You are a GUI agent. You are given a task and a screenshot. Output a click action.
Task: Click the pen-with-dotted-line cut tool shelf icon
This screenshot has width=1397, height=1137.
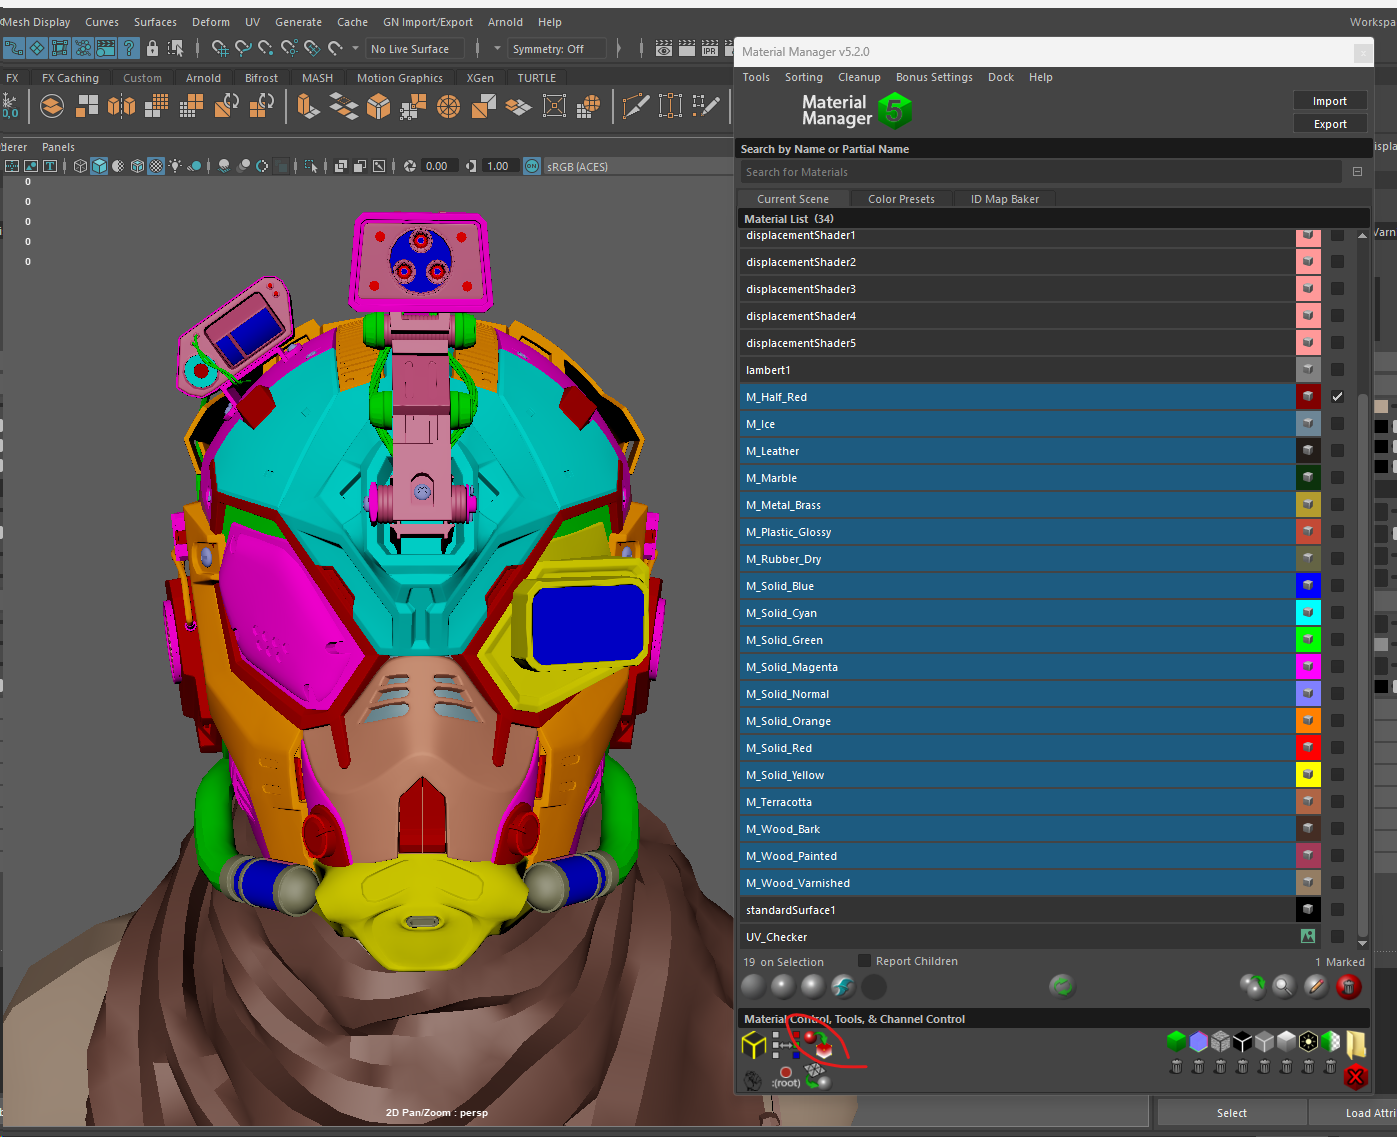pyautogui.click(x=707, y=105)
